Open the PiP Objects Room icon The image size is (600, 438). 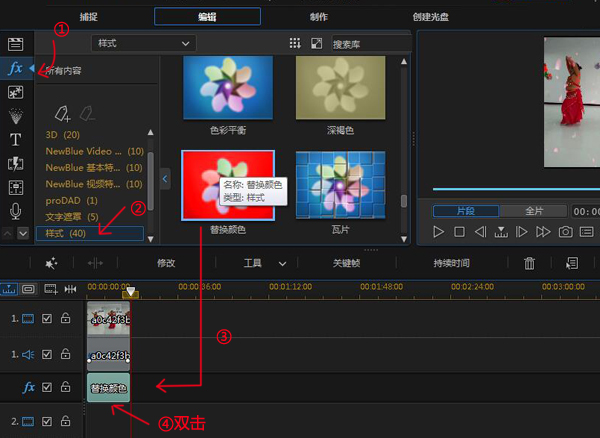click(x=15, y=92)
